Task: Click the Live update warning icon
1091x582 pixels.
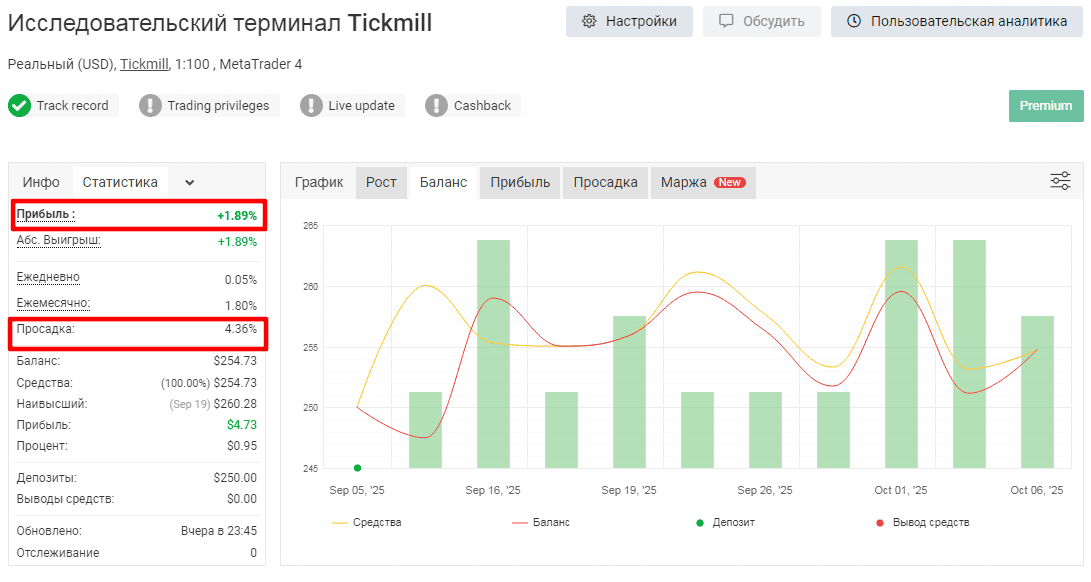Action: click(311, 106)
